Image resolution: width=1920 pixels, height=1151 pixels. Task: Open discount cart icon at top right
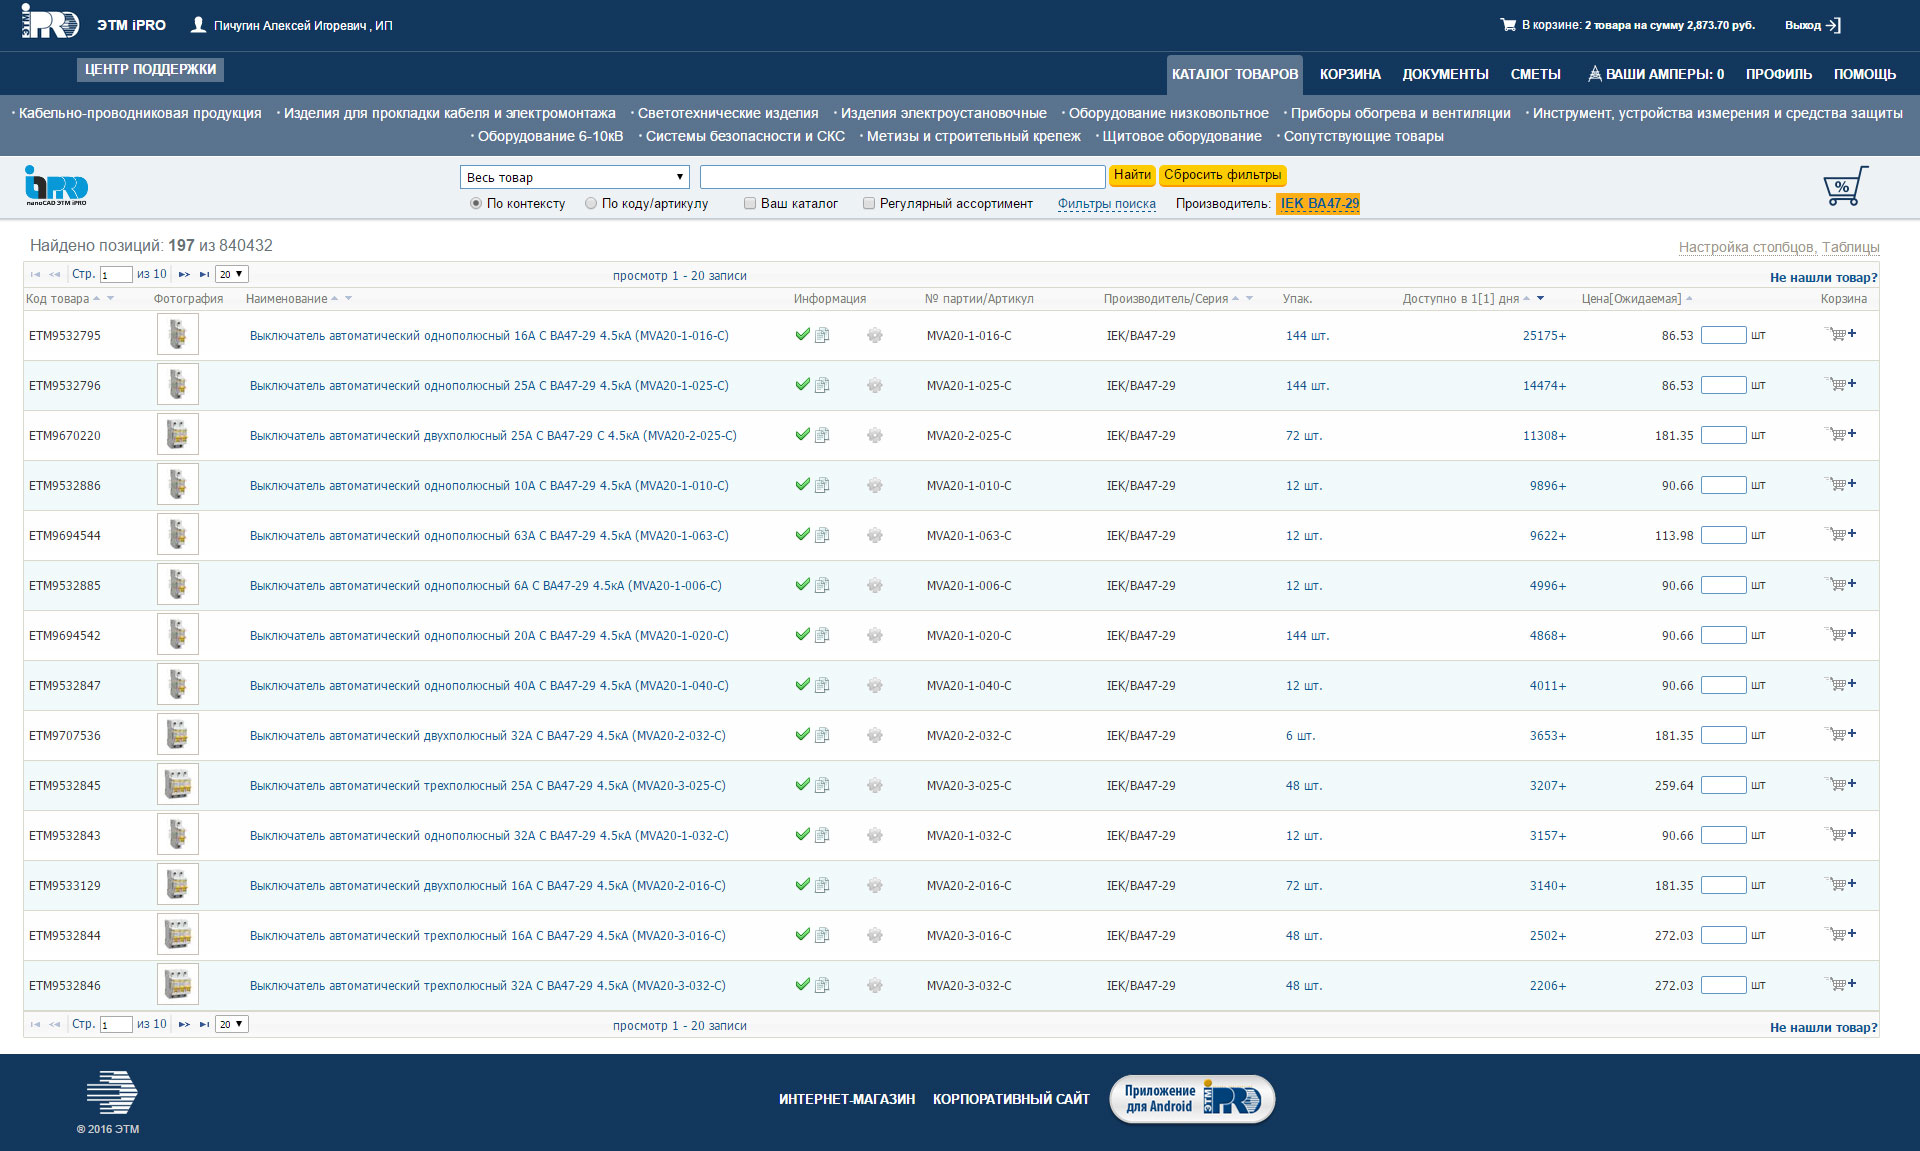(x=1845, y=186)
